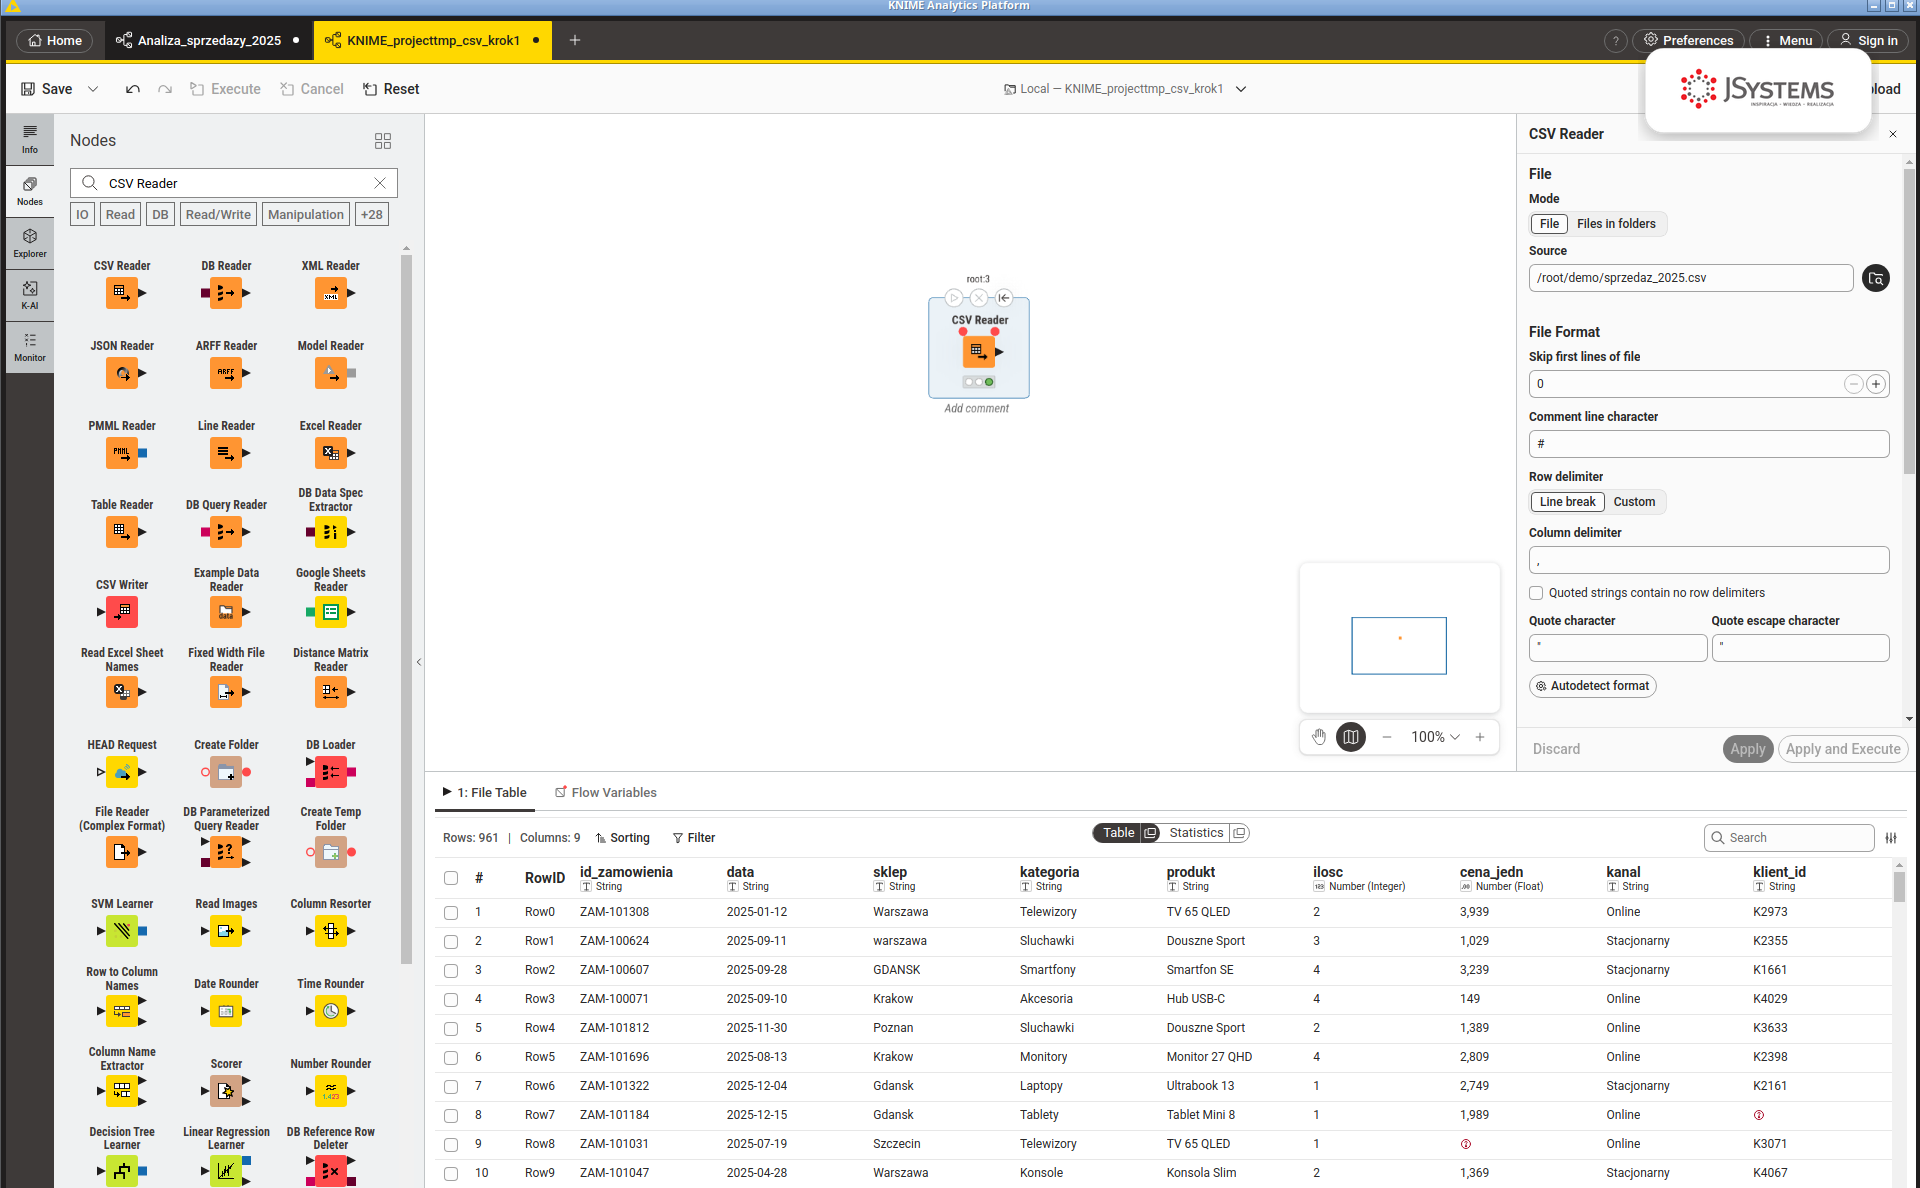Expand the Local workflow path dropdown
This screenshot has width=1920, height=1188.
click(x=1241, y=89)
